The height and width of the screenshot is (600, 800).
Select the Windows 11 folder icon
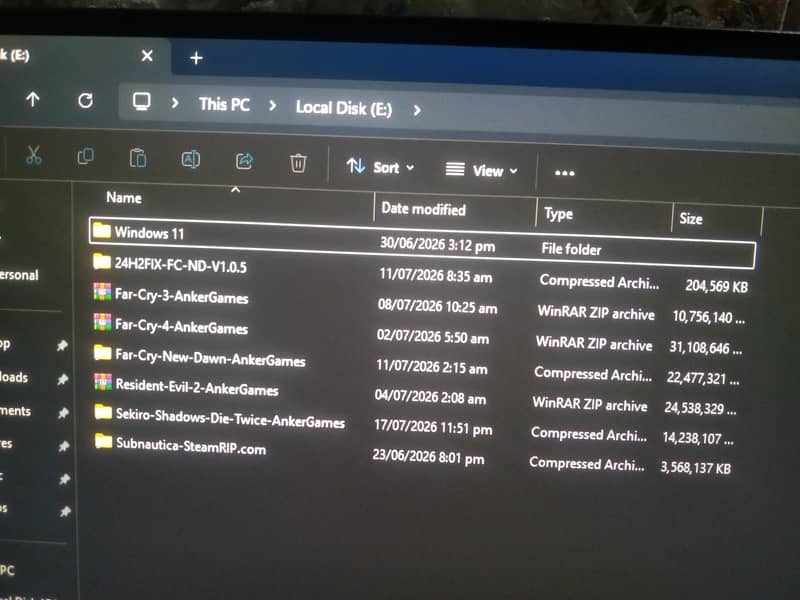(x=102, y=231)
